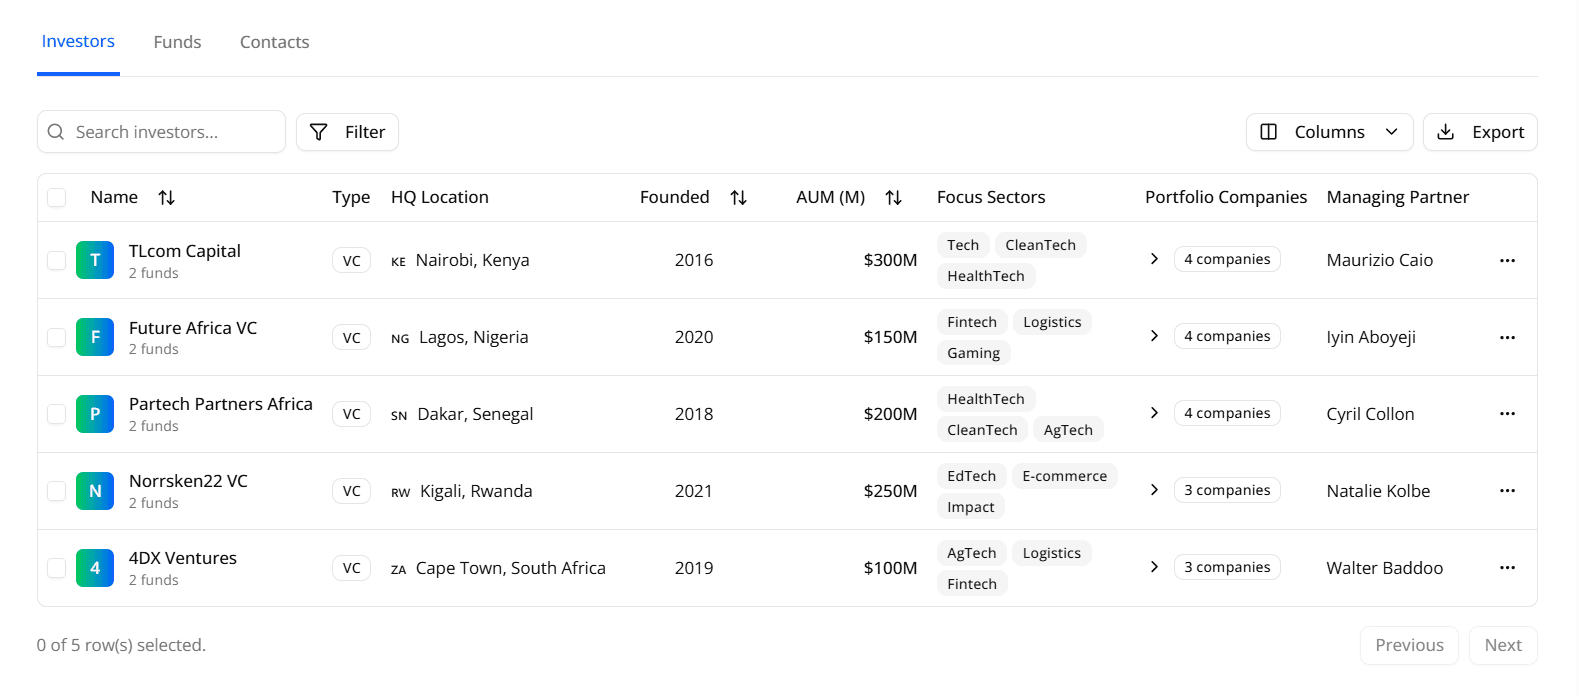Sort by AUM (M) arrows icon
The width and height of the screenshot is (1579, 696).
point(893,198)
